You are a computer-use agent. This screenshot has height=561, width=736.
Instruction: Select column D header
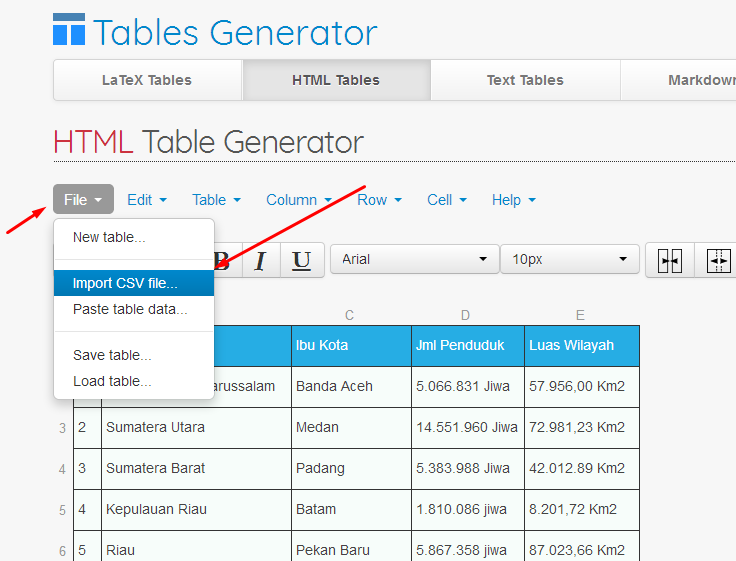point(465,315)
